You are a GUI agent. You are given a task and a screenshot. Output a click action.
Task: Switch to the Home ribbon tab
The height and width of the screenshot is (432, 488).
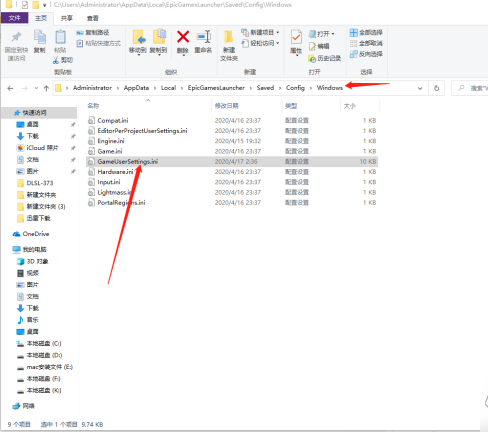(41, 18)
